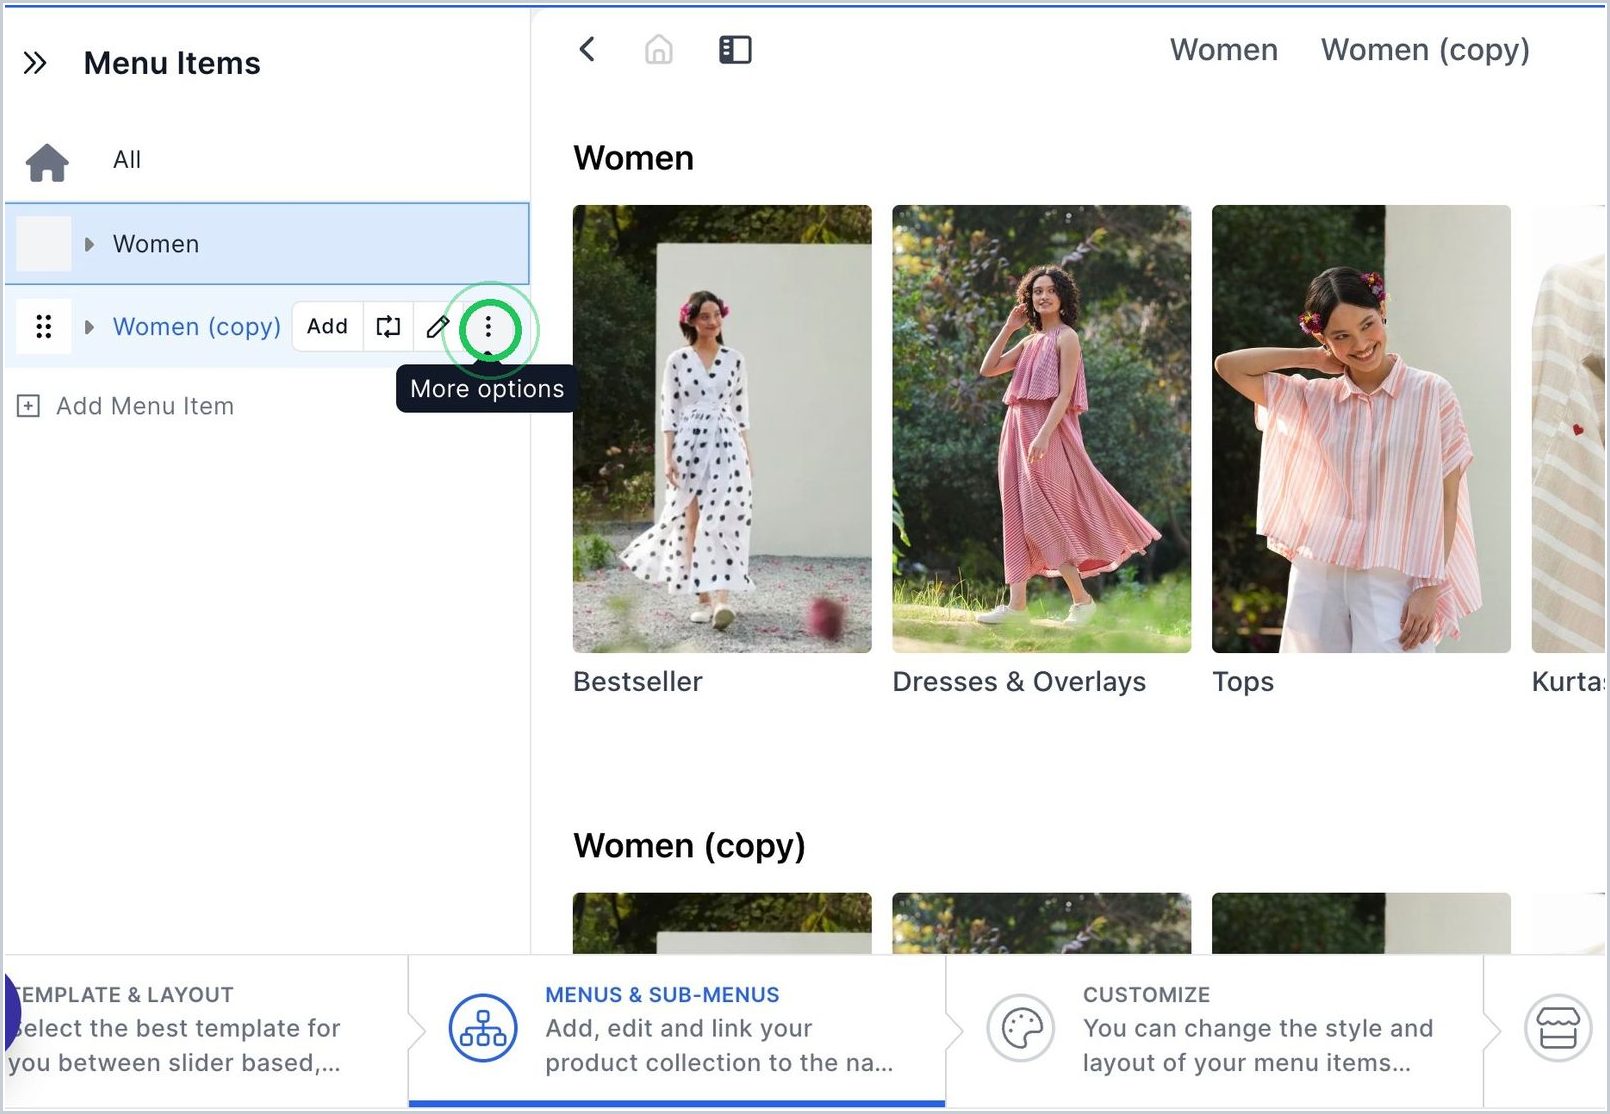Image resolution: width=1610 pixels, height=1114 pixels.
Task: Open the Menus & Sub-Menus step
Action: [x=677, y=1029]
